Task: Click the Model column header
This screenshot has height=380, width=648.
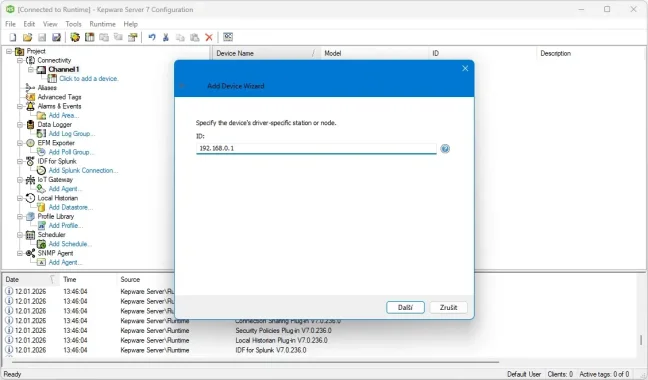Action: 374,53
